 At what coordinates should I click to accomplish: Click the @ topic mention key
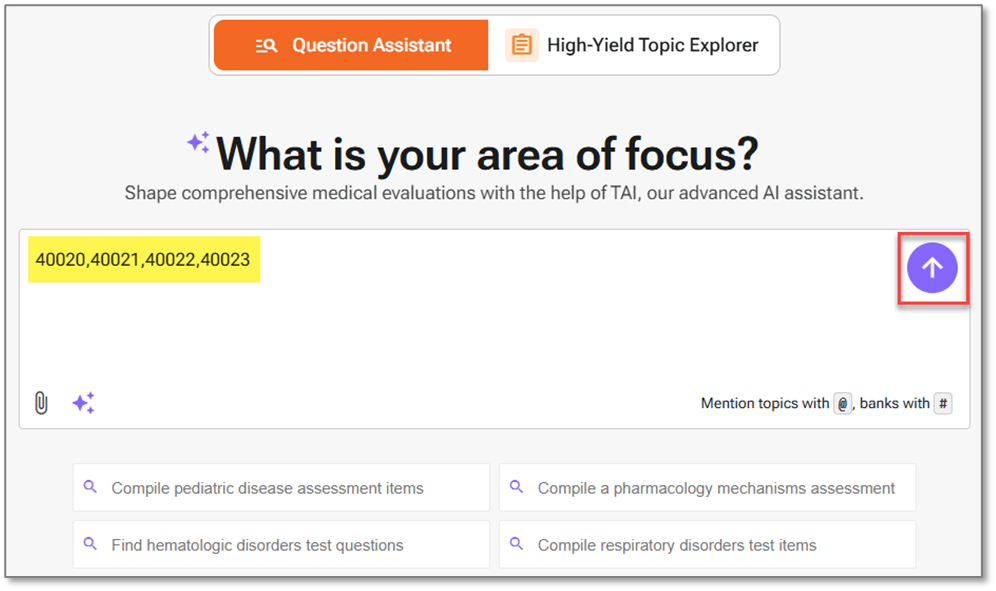(842, 404)
